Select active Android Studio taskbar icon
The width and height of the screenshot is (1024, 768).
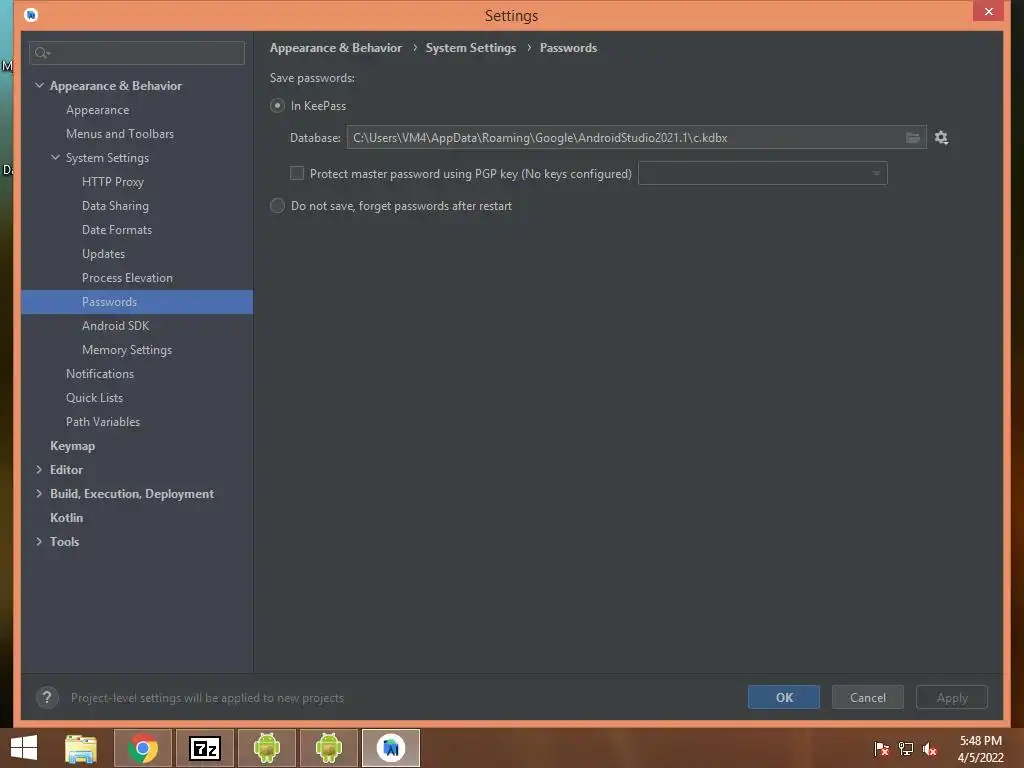(391, 748)
